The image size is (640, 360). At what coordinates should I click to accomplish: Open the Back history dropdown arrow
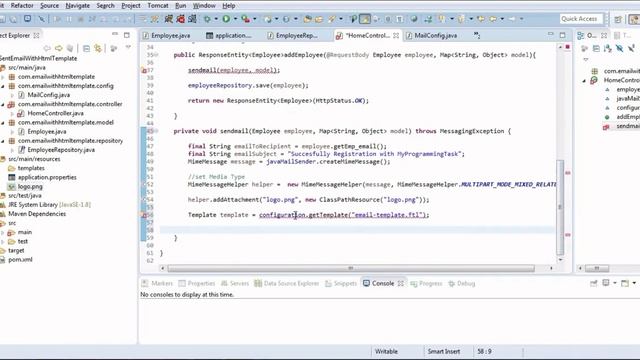tap(502, 19)
